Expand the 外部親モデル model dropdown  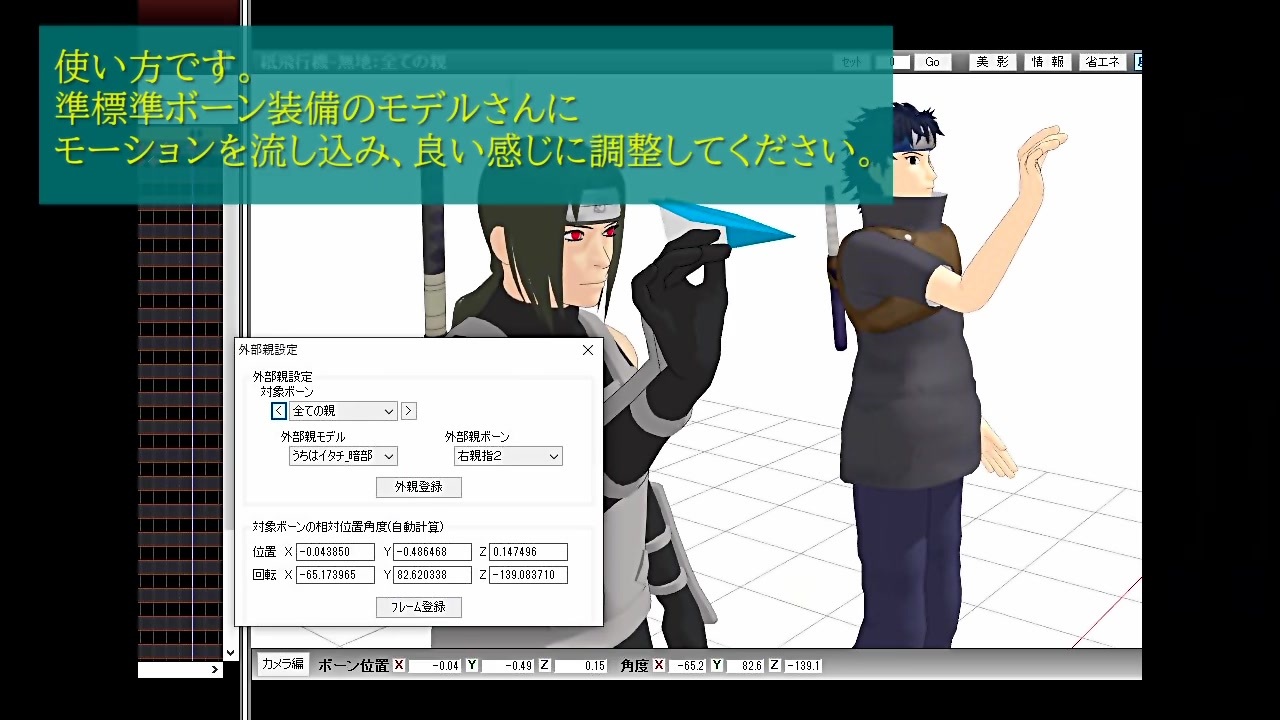point(343,456)
